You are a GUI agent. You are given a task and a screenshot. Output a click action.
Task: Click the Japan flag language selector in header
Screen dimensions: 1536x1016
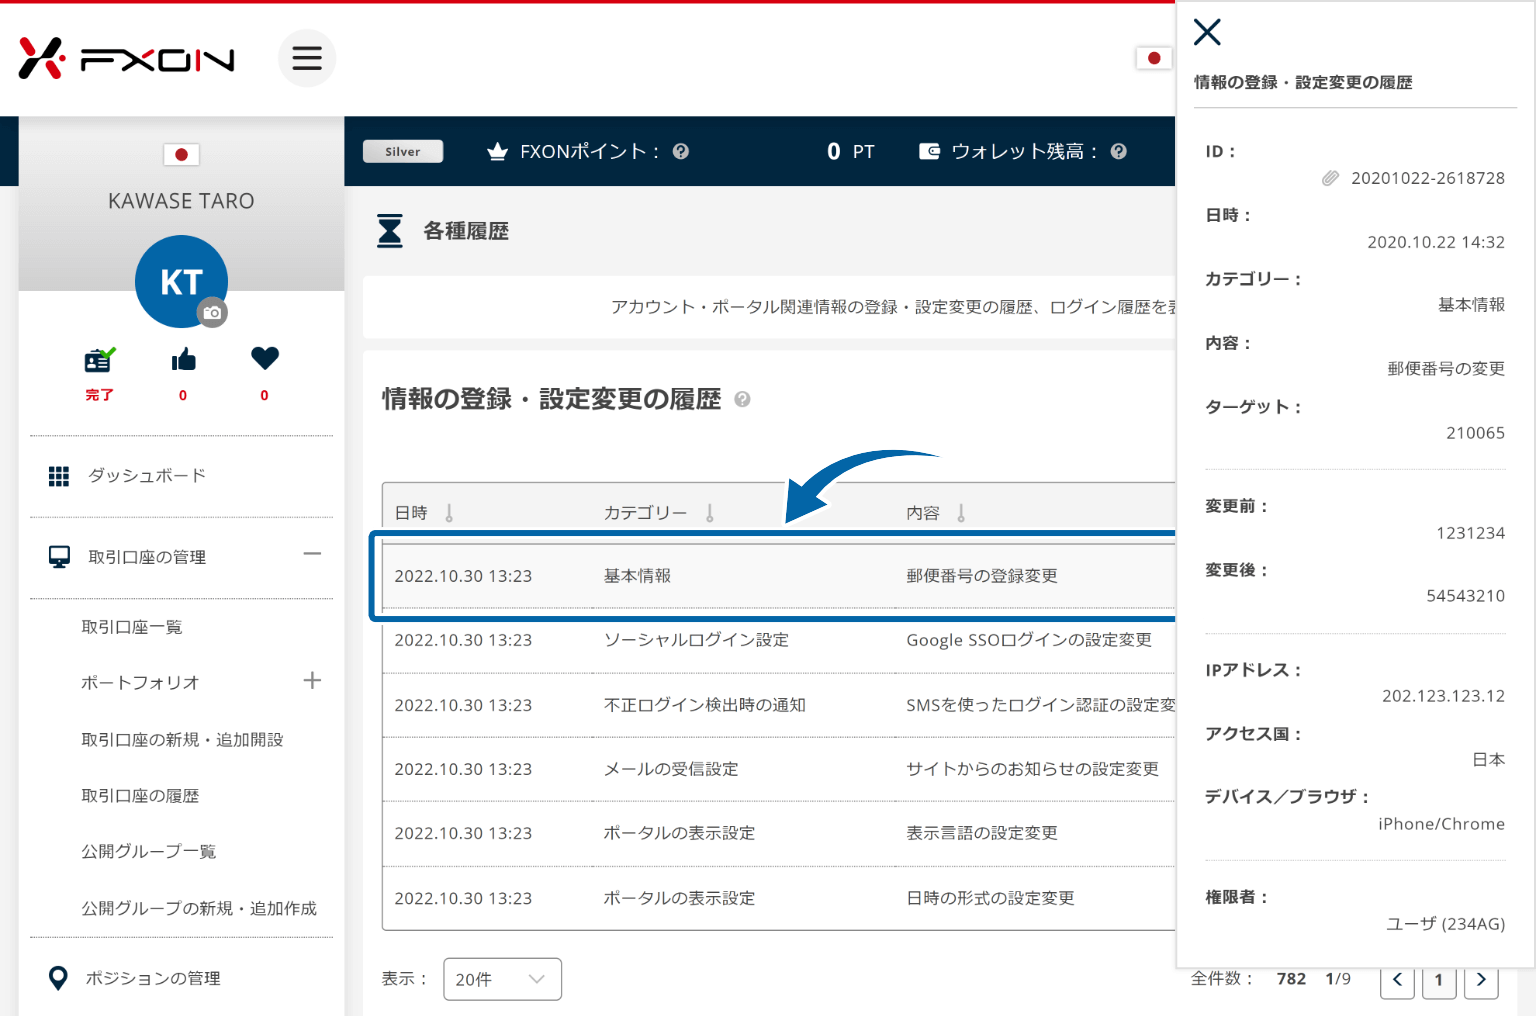click(x=1153, y=58)
